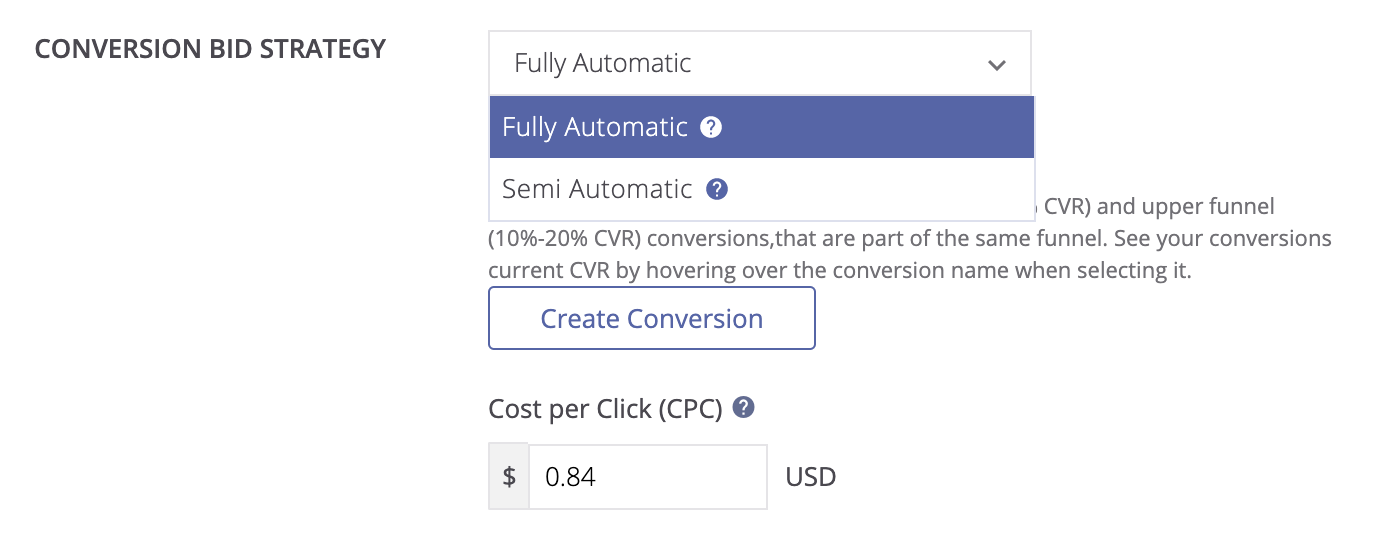1392x546 pixels.
Task: Click the CONVERSION BID STRATEGY heading
Action: pyautogui.click(x=210, y=49)
